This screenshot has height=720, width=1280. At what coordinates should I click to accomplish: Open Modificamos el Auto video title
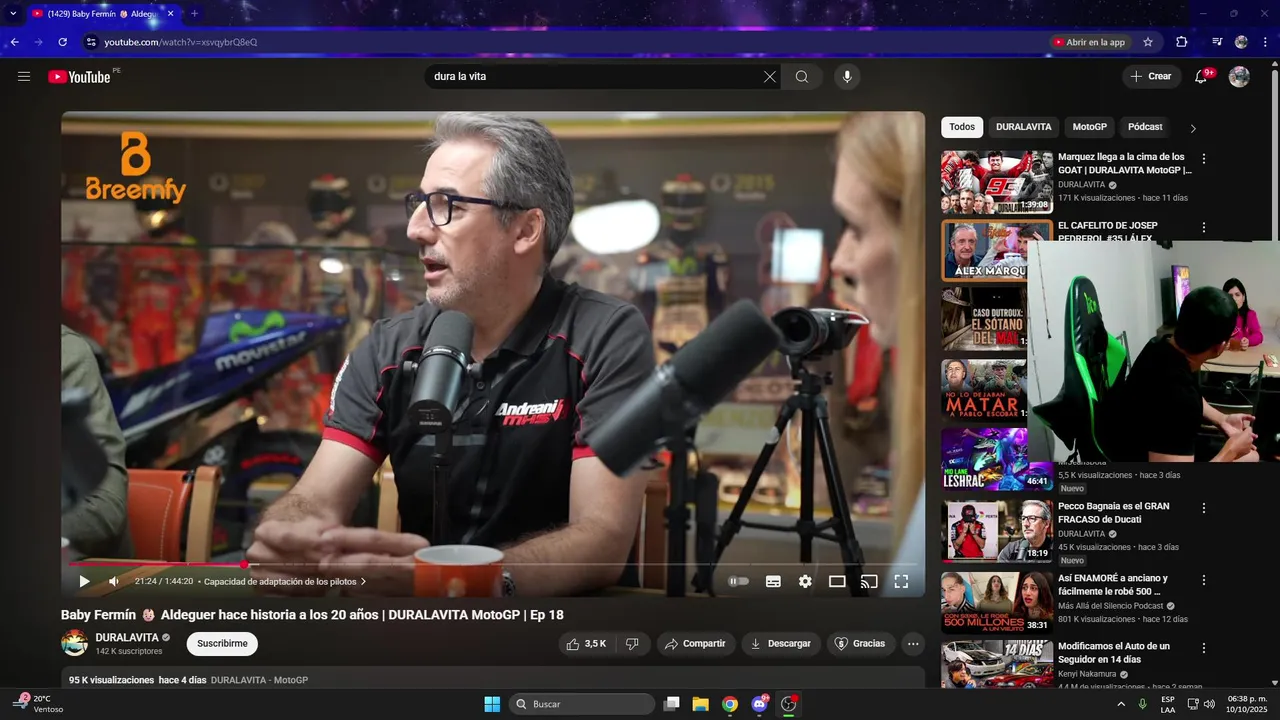click(1114, 653)
